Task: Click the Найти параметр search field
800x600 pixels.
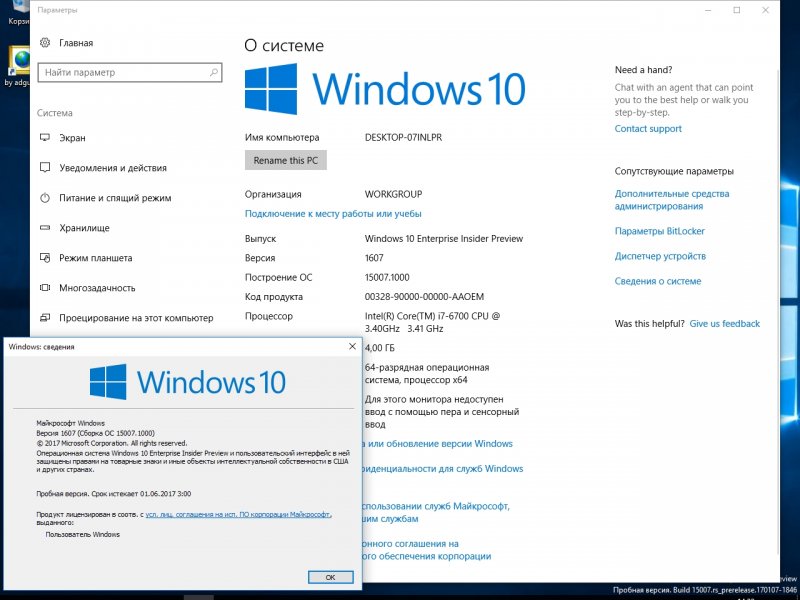Action: tap(130, 72)
